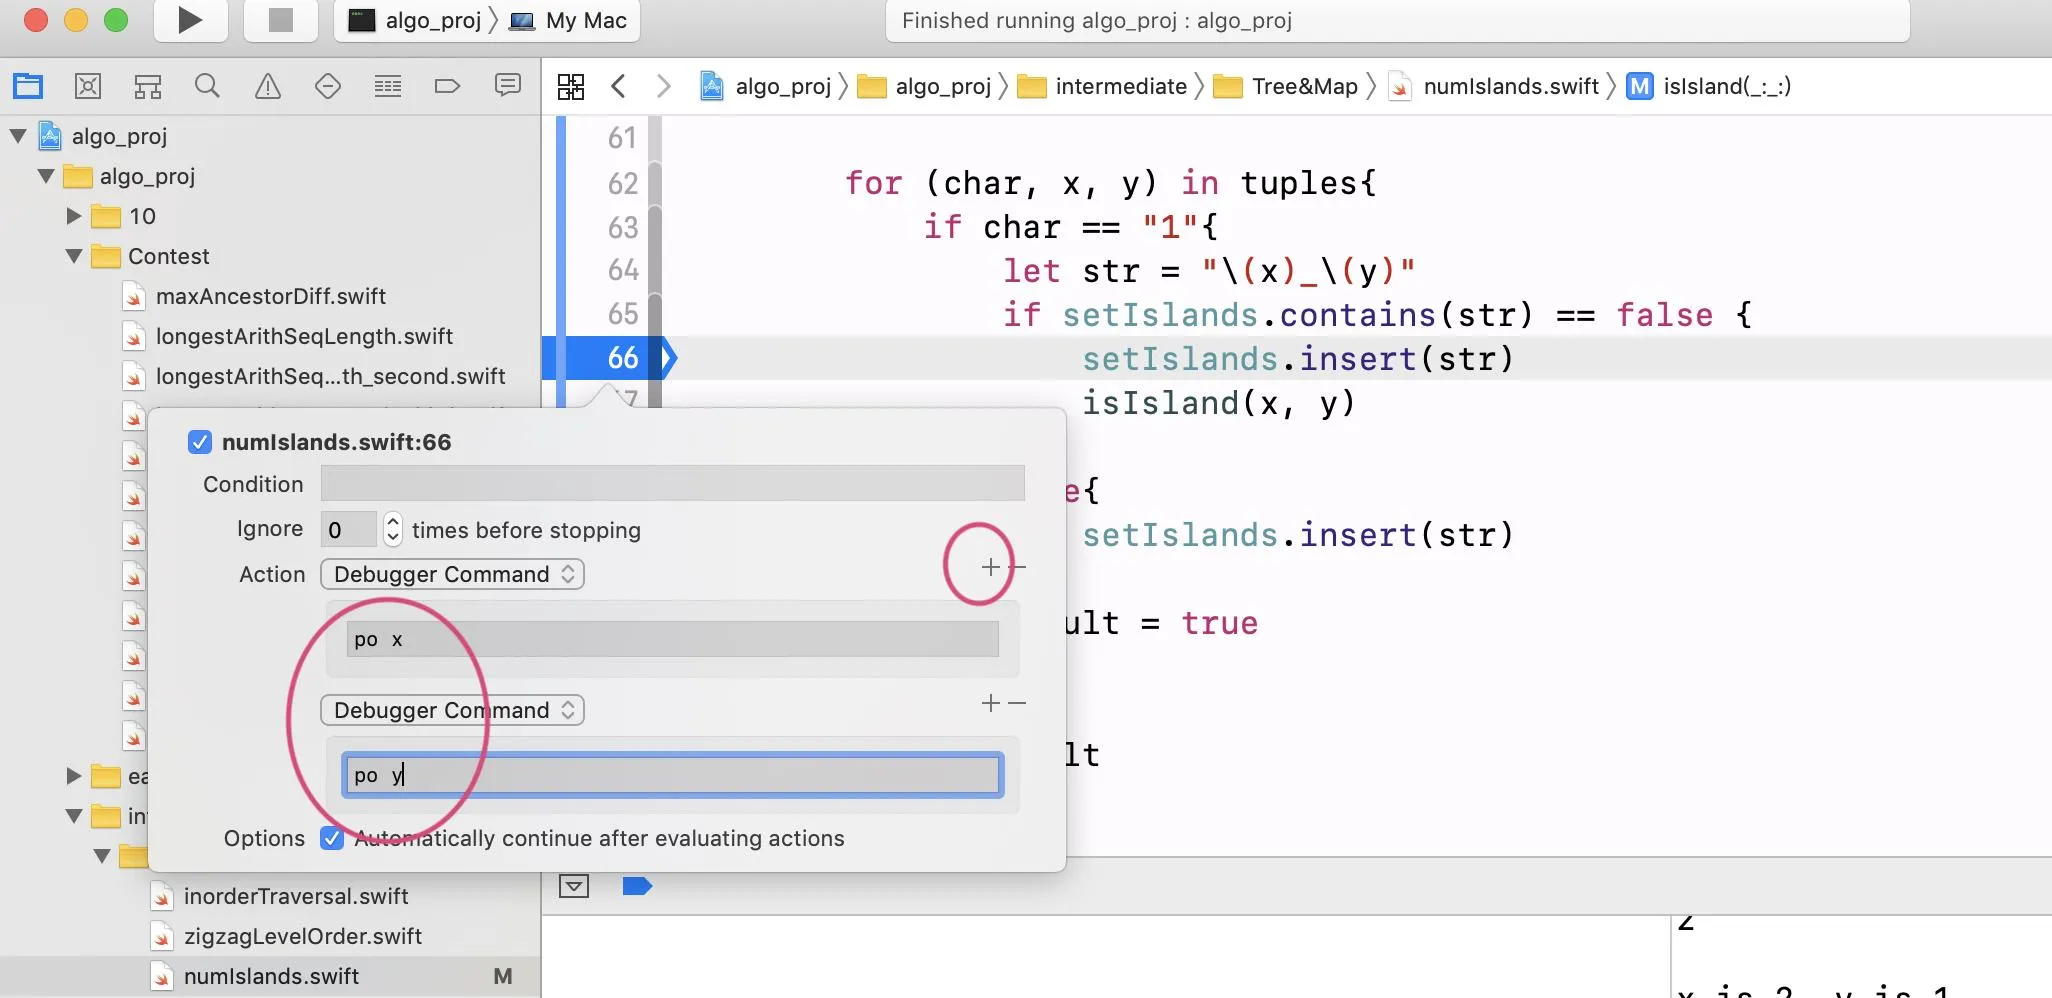Screen dimensions: 2052x998
Task: Disable the numIslands.swift:66 breakpoint checkbox
Action: (x=200, y=442)
